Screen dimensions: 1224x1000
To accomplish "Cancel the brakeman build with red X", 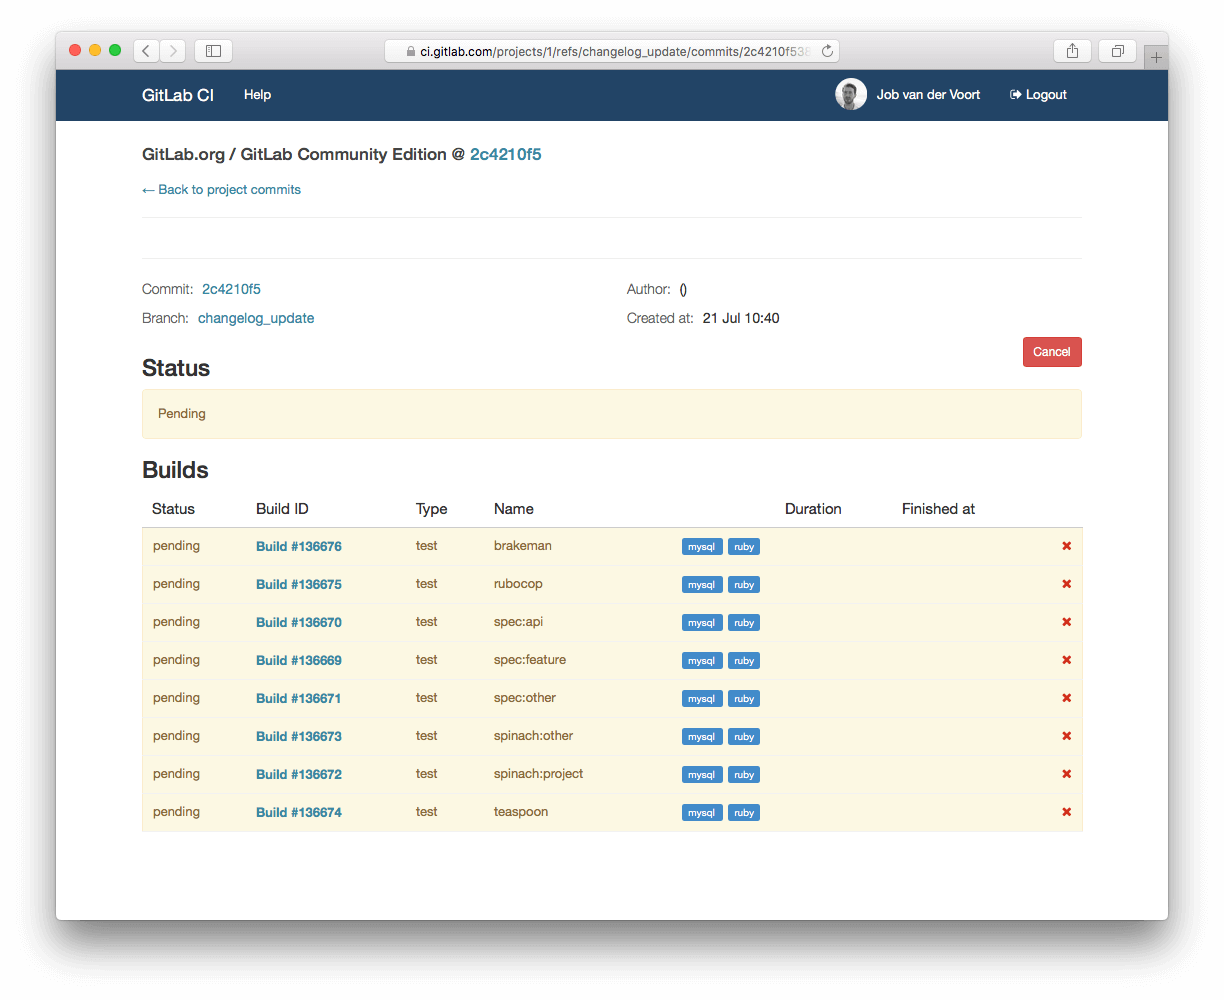I will [x=1066, y=546].
